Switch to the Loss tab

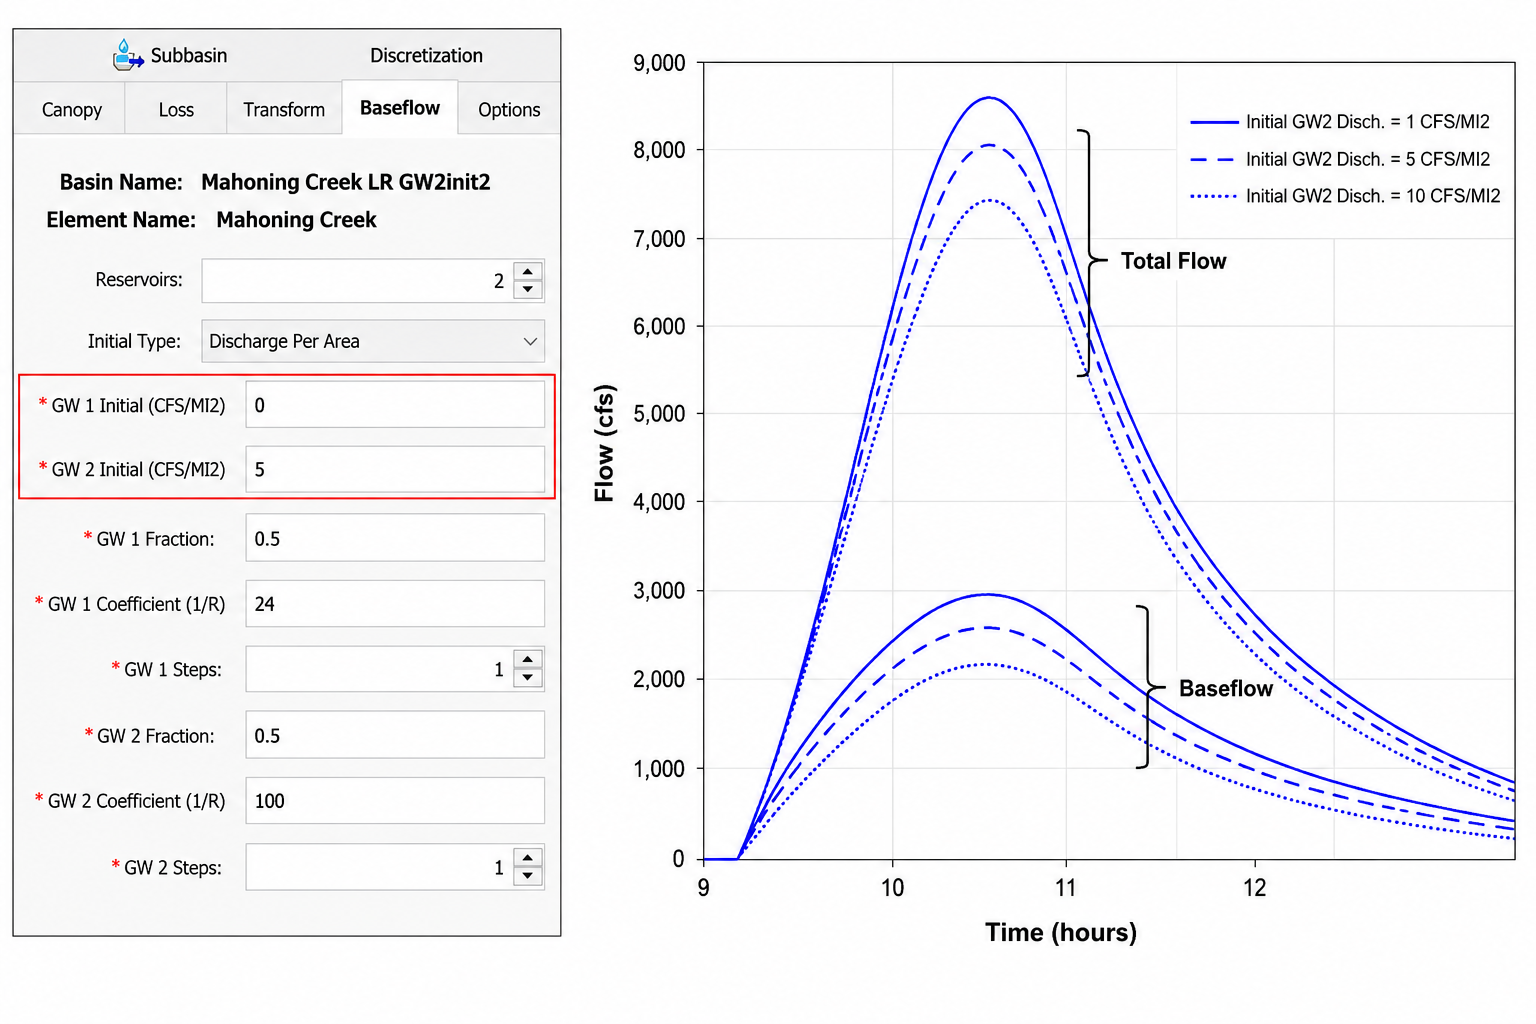click(176, 109)
